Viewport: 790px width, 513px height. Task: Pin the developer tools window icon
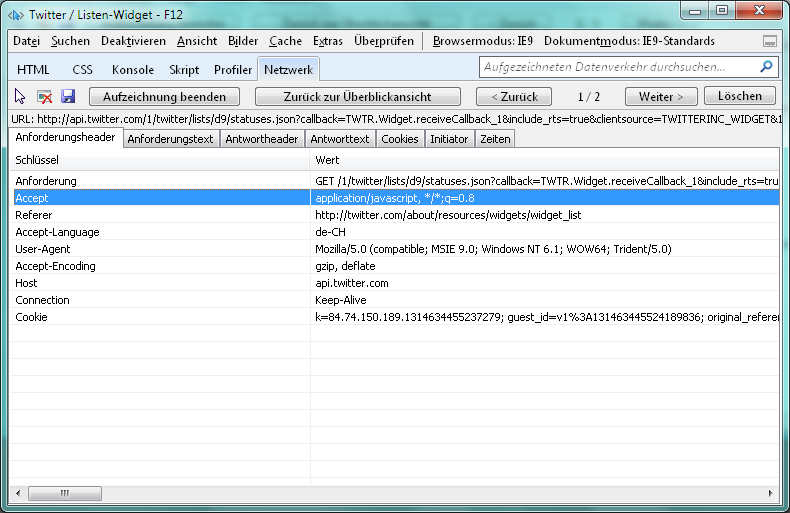(x=769, y=41)
